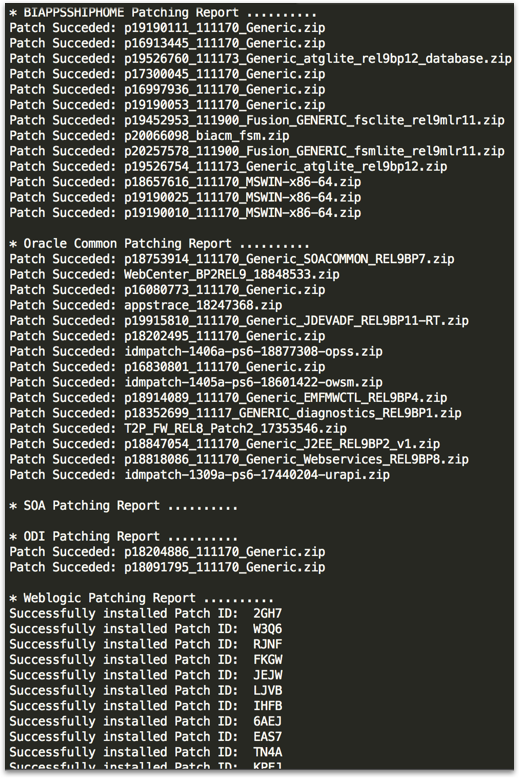
Task: Click idmpatch-1405a-ps6-18601422-owsm.zip line
Action: click(196, 382)
